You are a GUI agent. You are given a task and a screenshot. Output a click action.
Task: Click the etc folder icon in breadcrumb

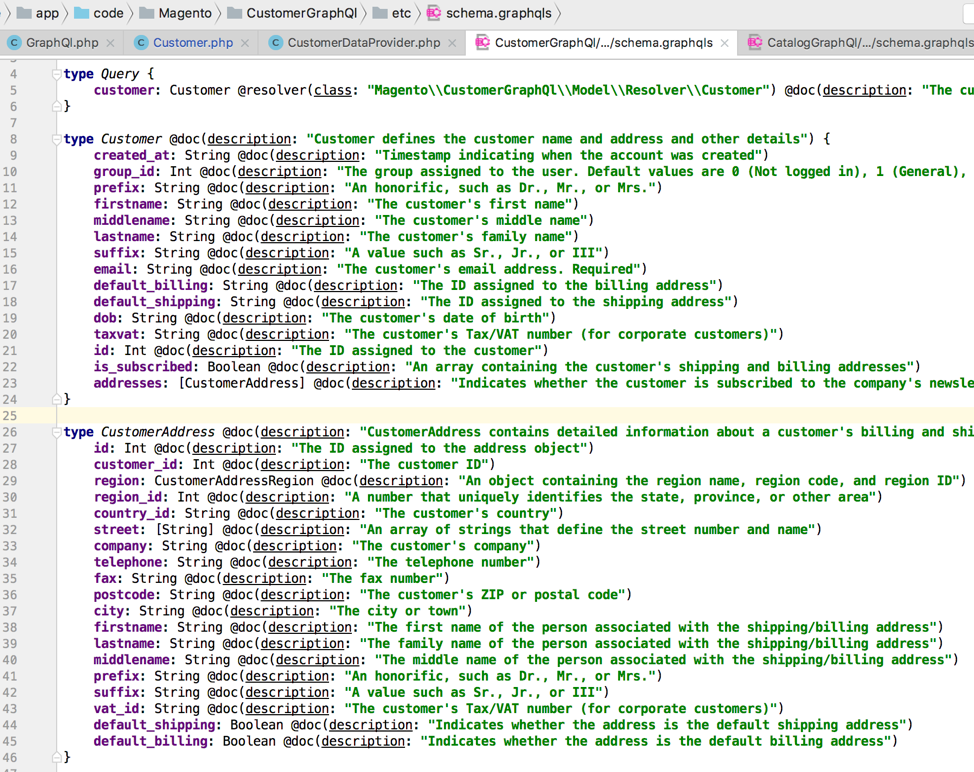click(380, 13)
